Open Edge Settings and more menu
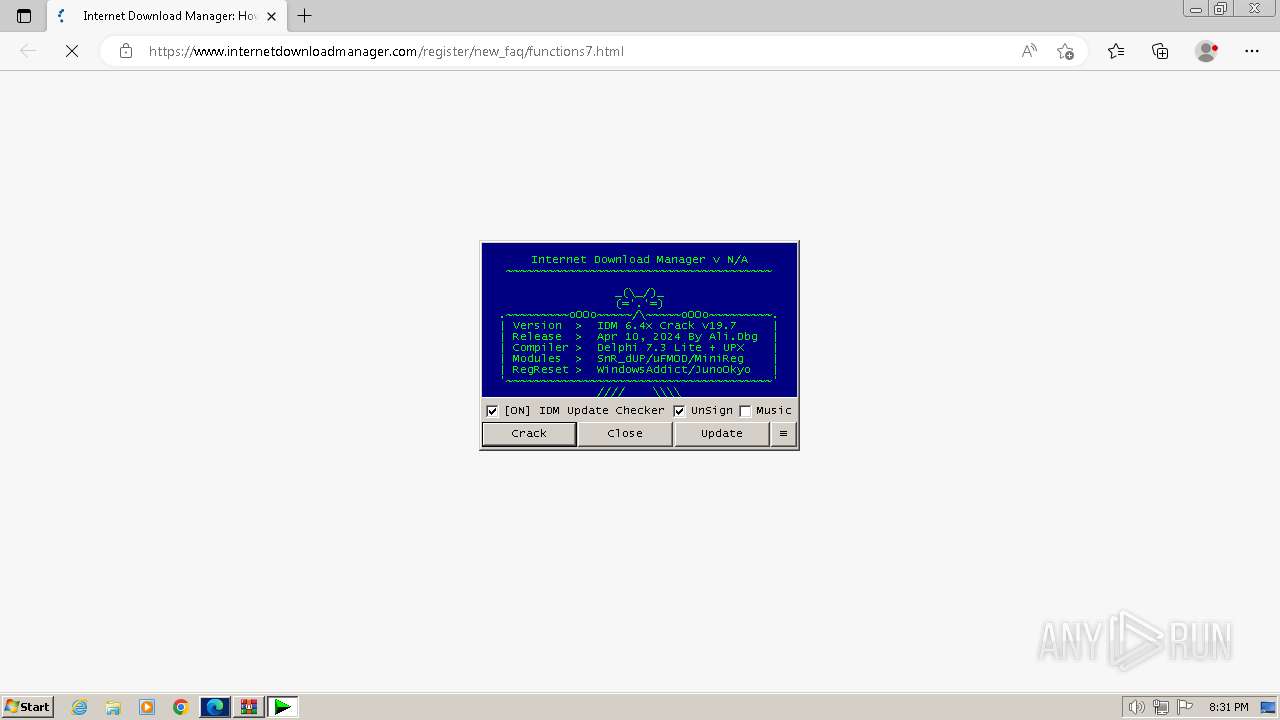This screenshot has width=1280, height=720. [x=1252, y=51]
